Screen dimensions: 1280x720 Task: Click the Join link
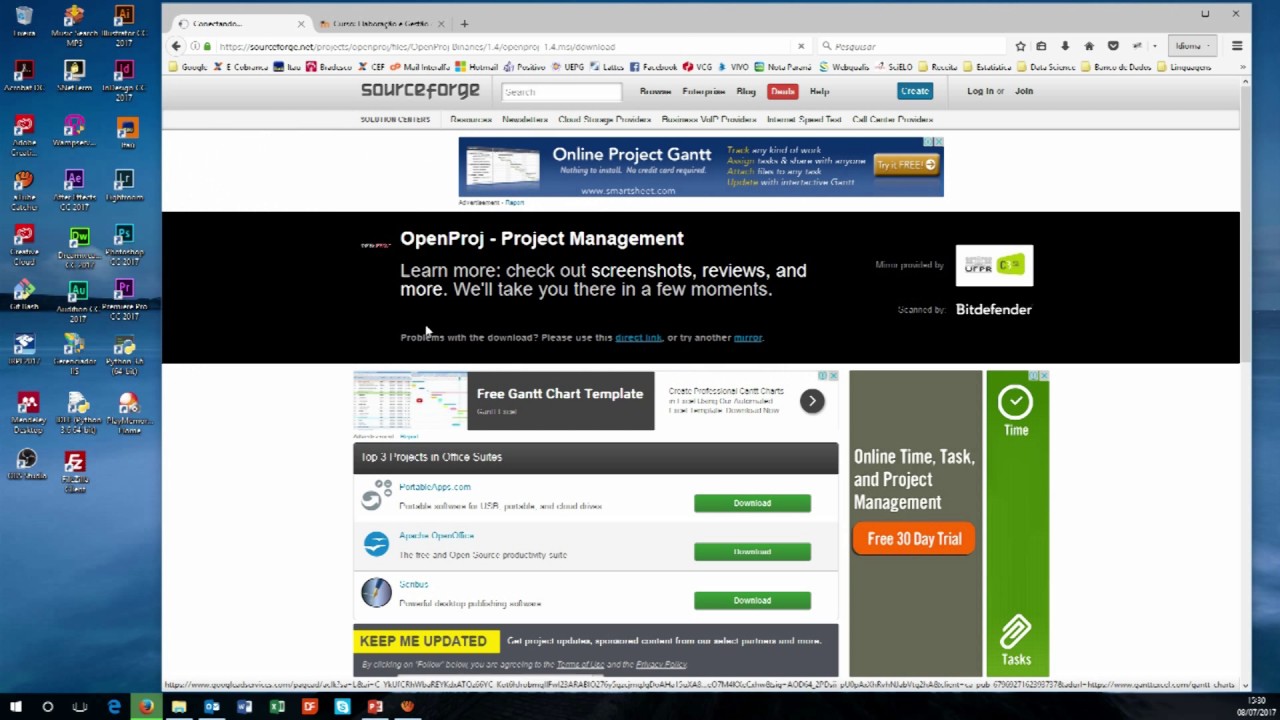tap(1024, 91)
